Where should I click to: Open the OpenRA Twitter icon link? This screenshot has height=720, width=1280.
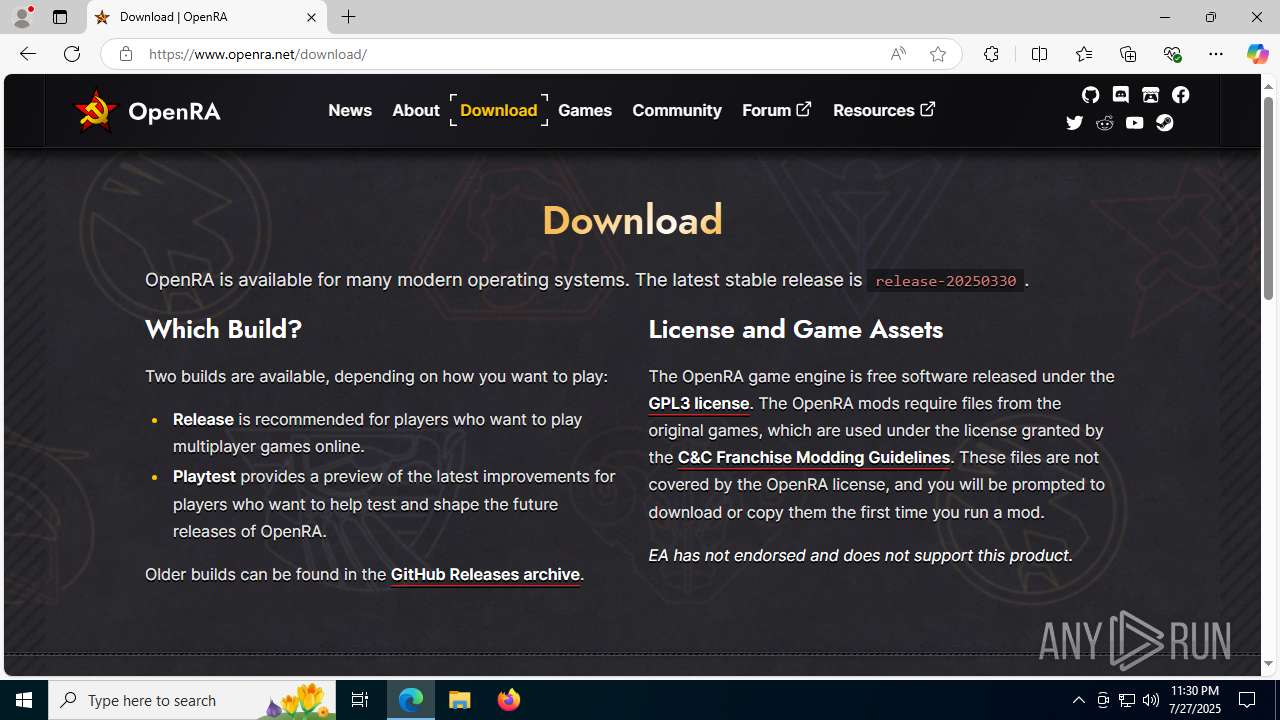1074,123
